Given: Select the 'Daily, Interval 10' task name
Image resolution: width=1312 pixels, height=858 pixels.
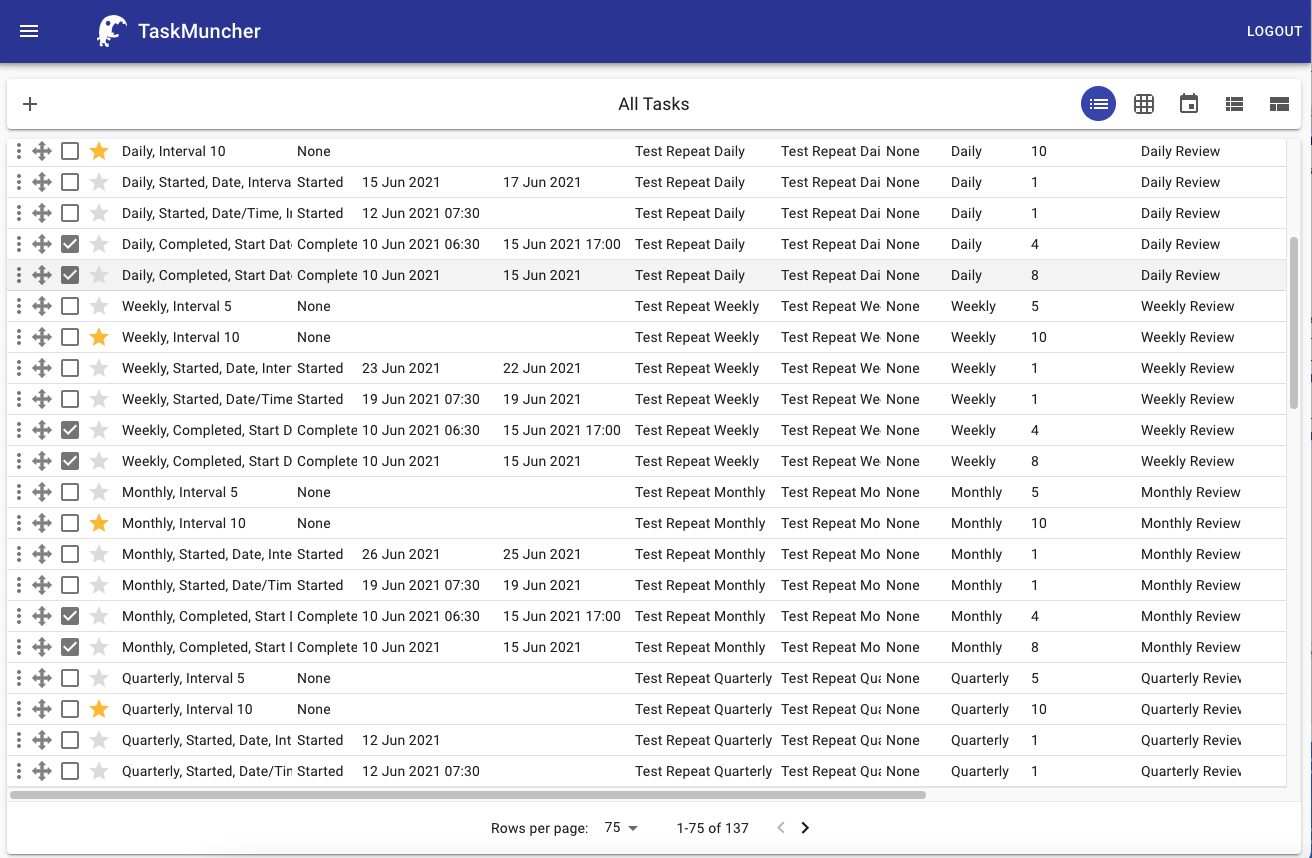Looking at the screenshot, I should coord(174,152).
